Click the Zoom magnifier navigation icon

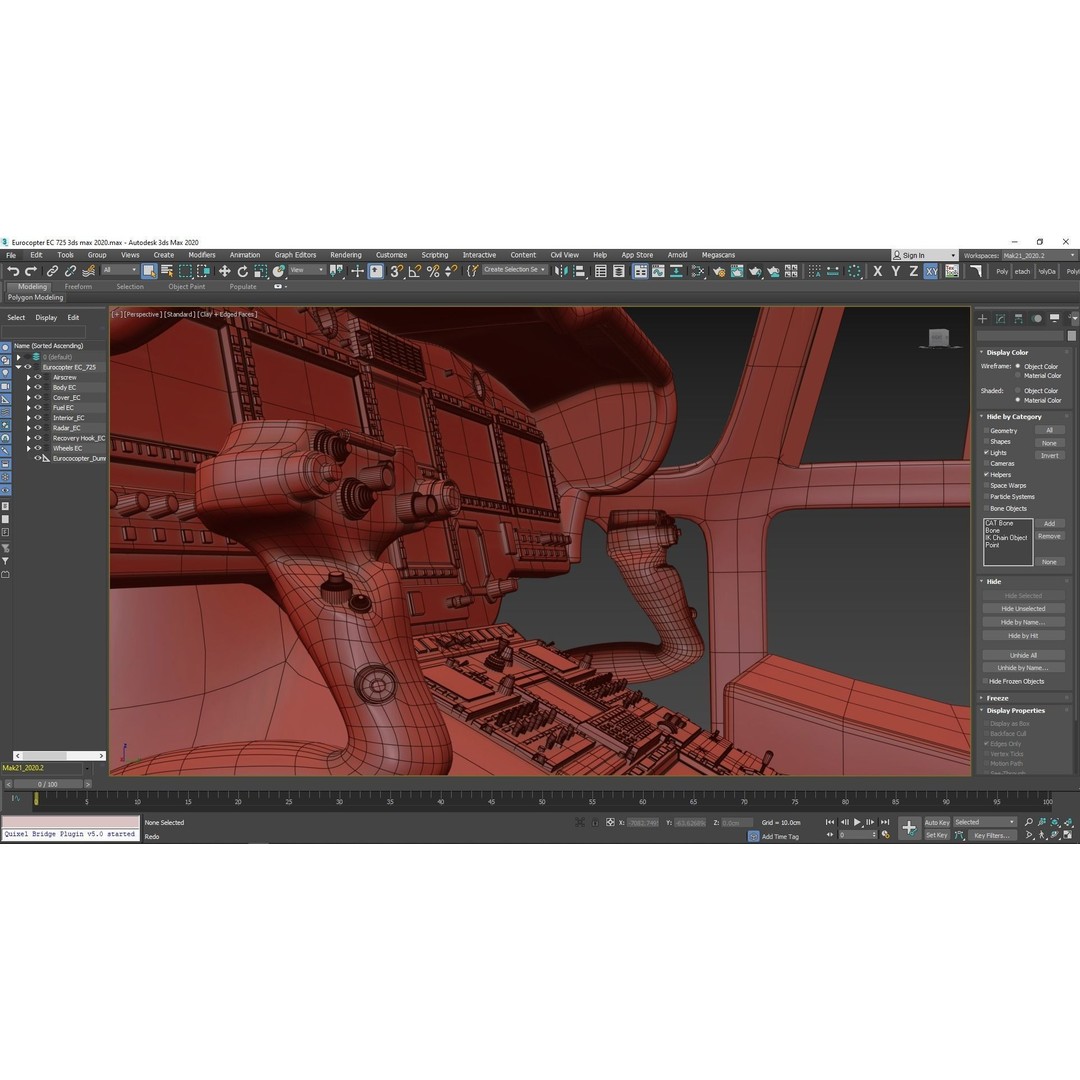[1028, 822]
